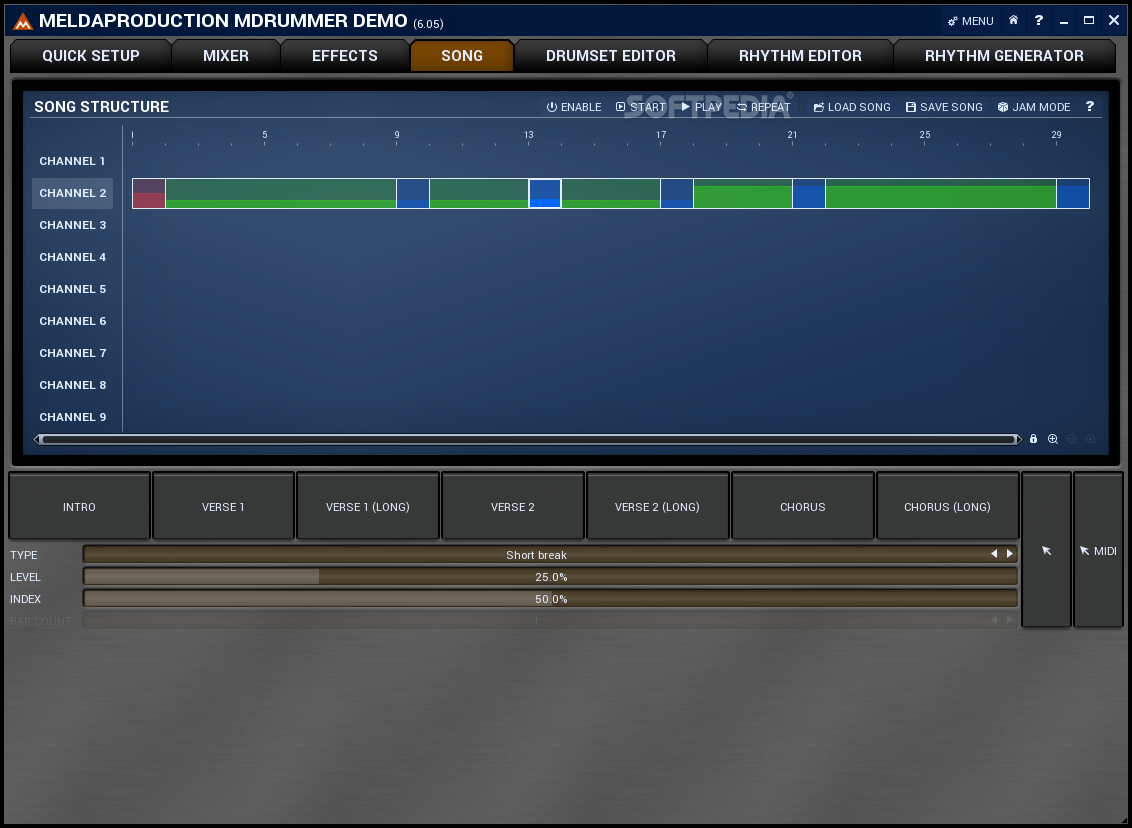Click SAVE SONG
The image size is (1132, 828).
tap(944, 107)
